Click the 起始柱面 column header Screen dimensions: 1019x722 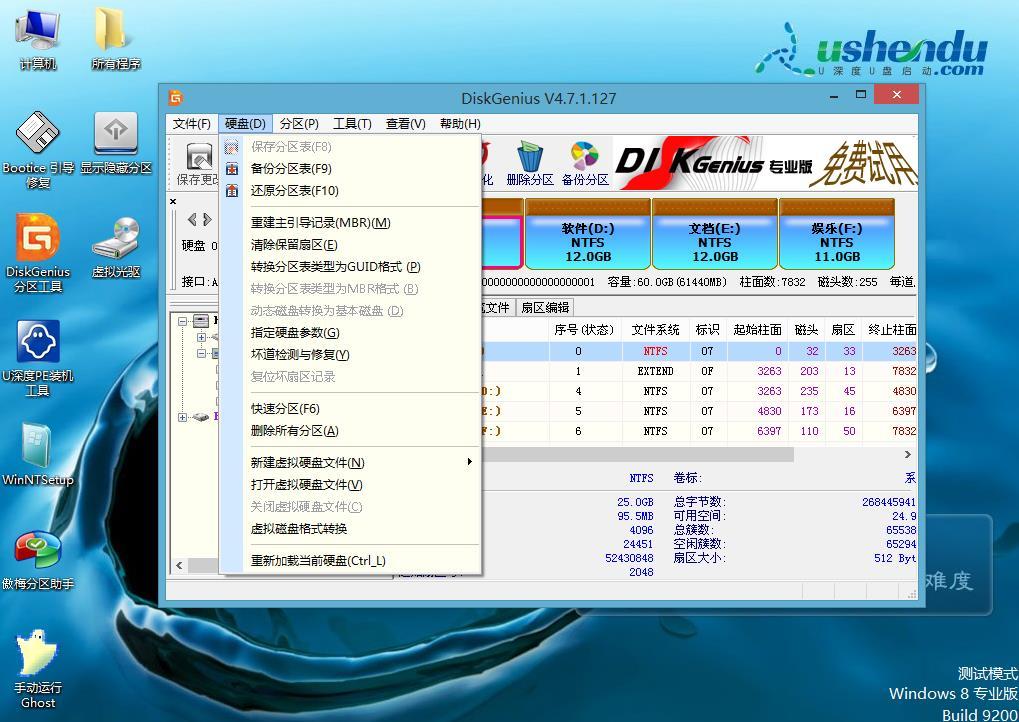[x=757, y=330]
